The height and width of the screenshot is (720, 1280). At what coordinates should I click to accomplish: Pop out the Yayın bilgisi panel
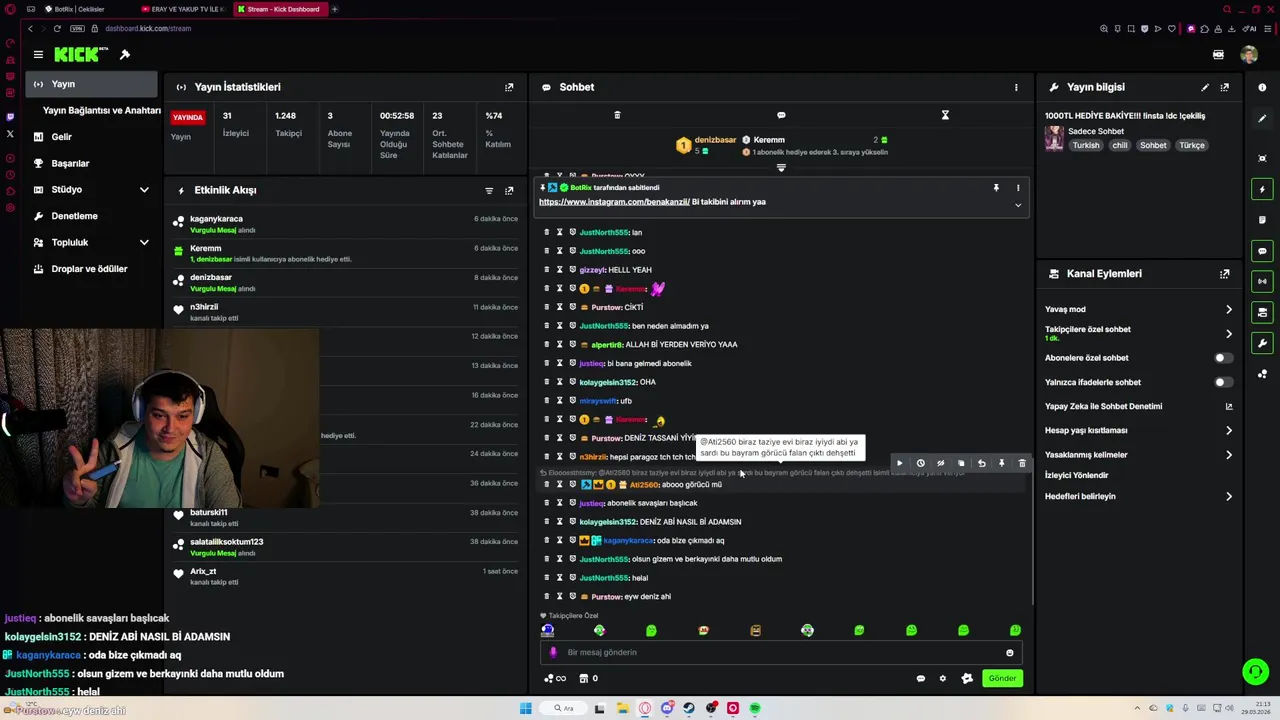1225,87
